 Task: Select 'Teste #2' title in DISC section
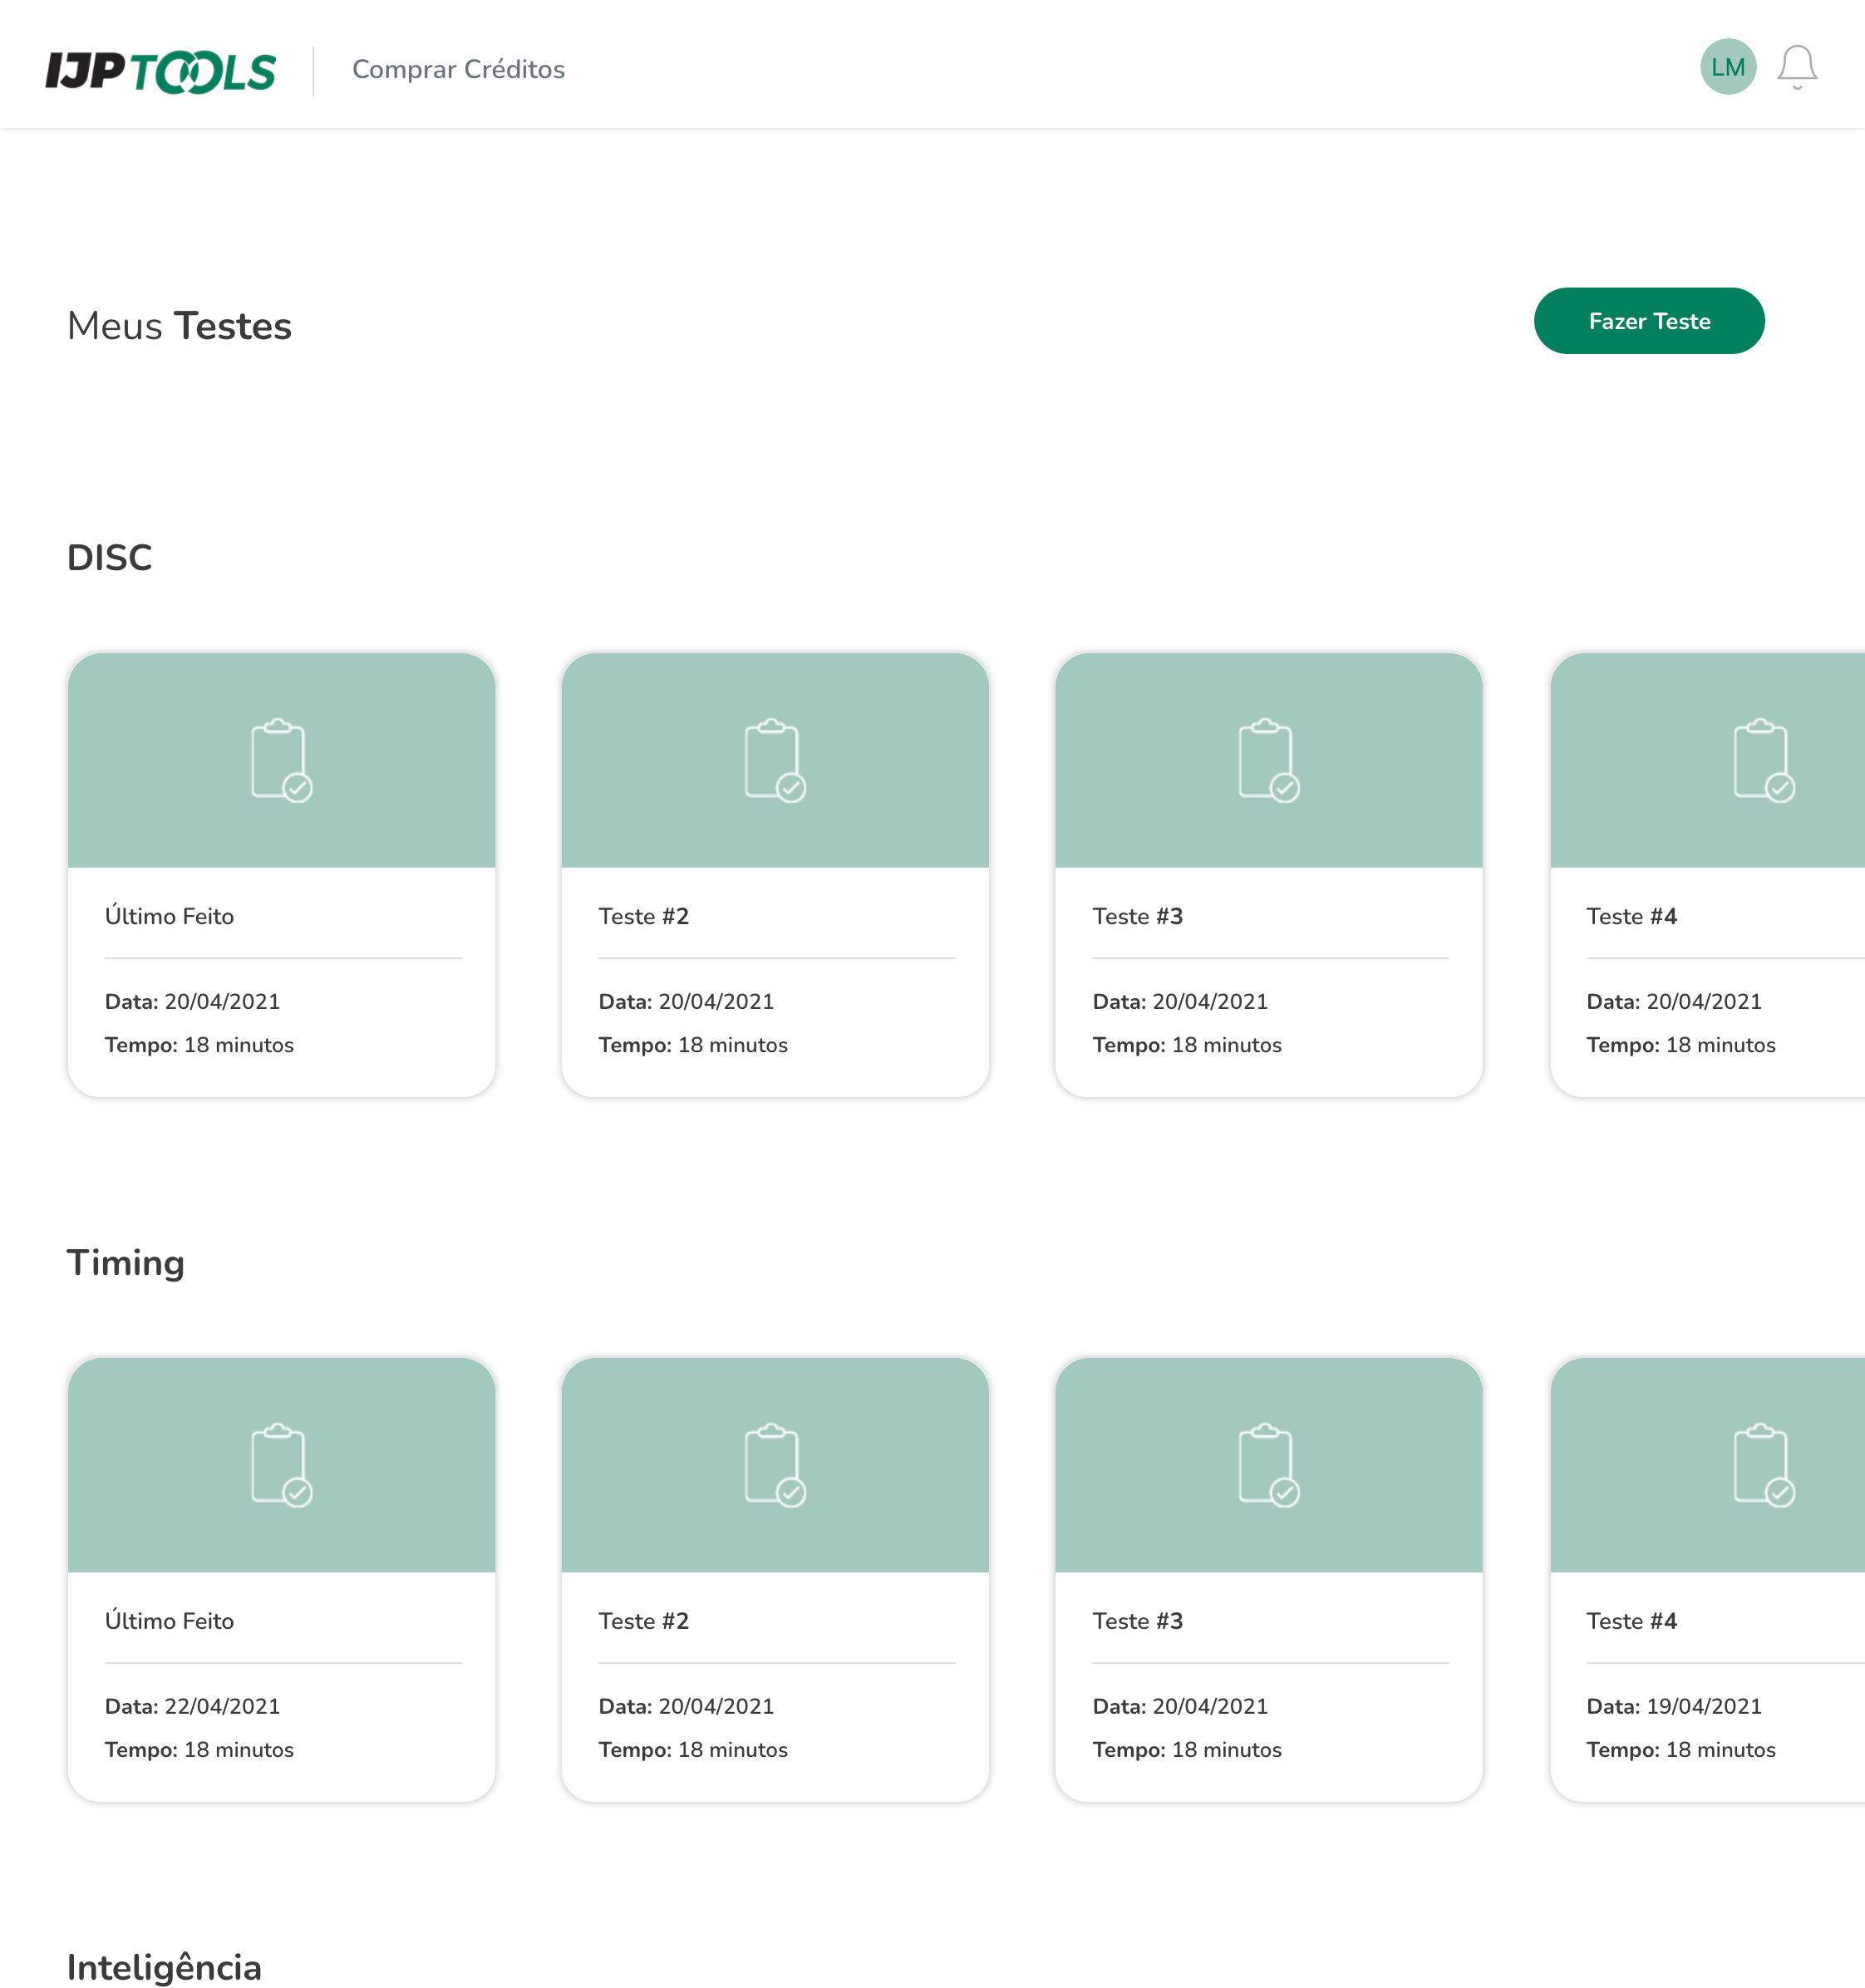click(x=643, y=916)
